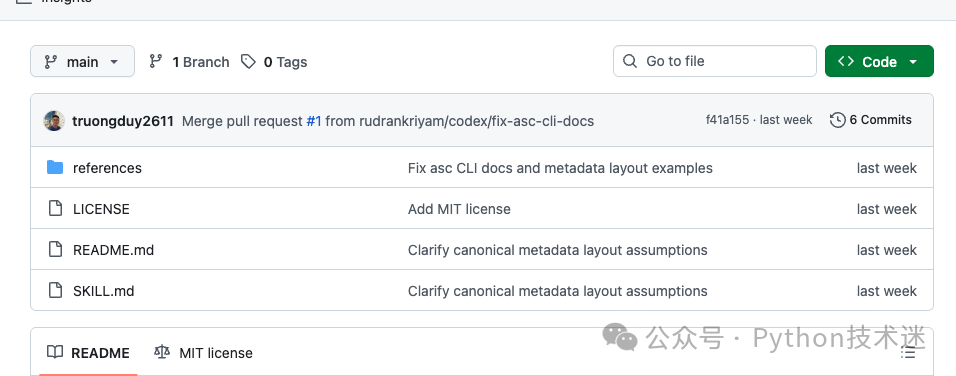The image size is (956, 376).
Task: Click truongduy2611's avatar thumbnail
Action: click(x=54, y=121)
